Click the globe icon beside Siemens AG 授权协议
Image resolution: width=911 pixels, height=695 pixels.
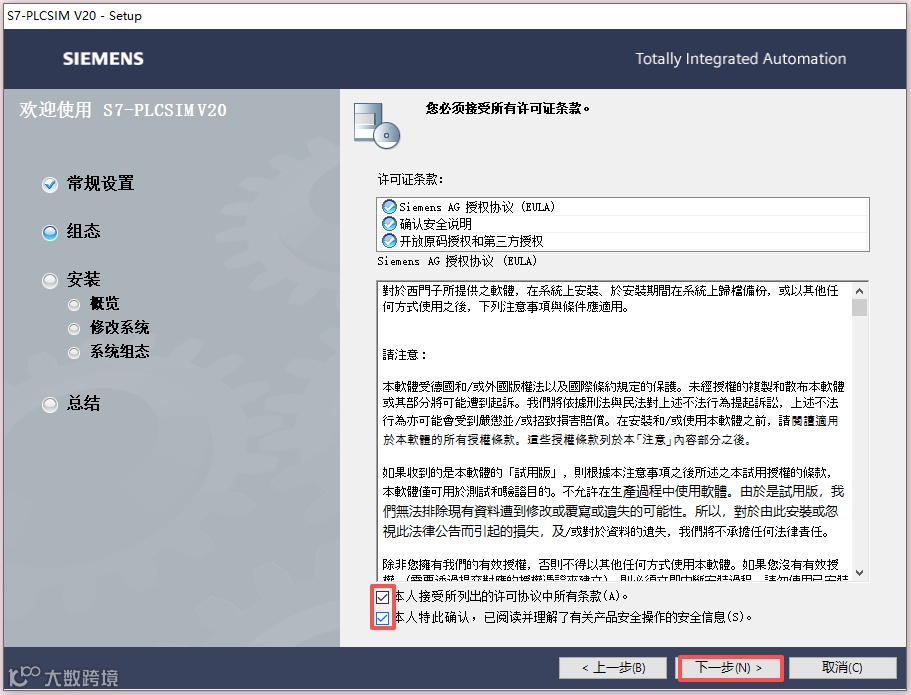pyautogui.click(x=389, y=207)
